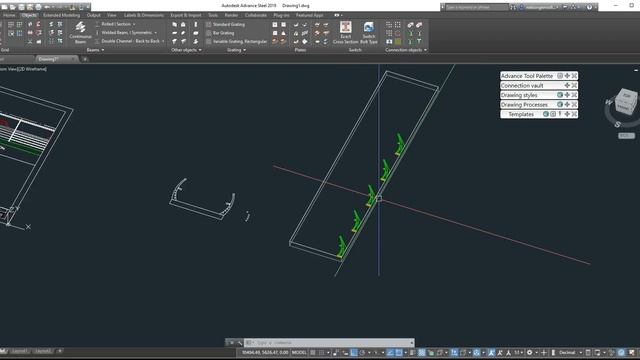
Task: Click the keyword search box in title bar
Action: (x=476, y=7)
